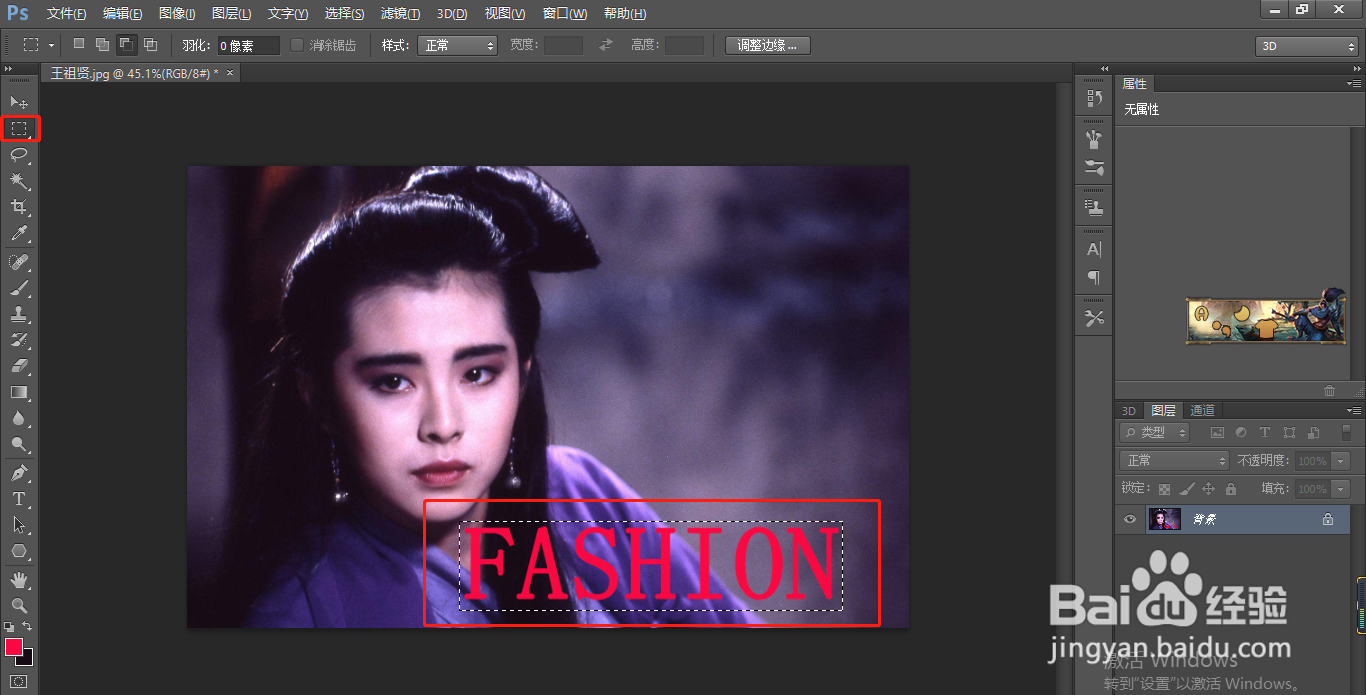The image size is (1366, 695).
Task: Select the Lasso tool
Action: pyautogui.click(x=19, y=154)
